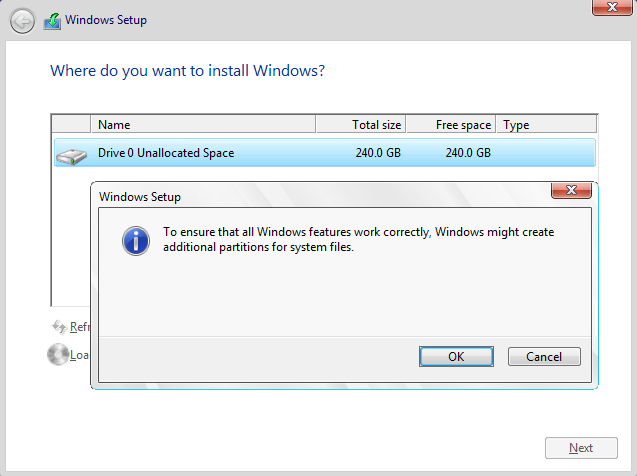The width and height of the screenshot is (637, 476).
Task: Confirm partition creation with OK
Action: 456,357
